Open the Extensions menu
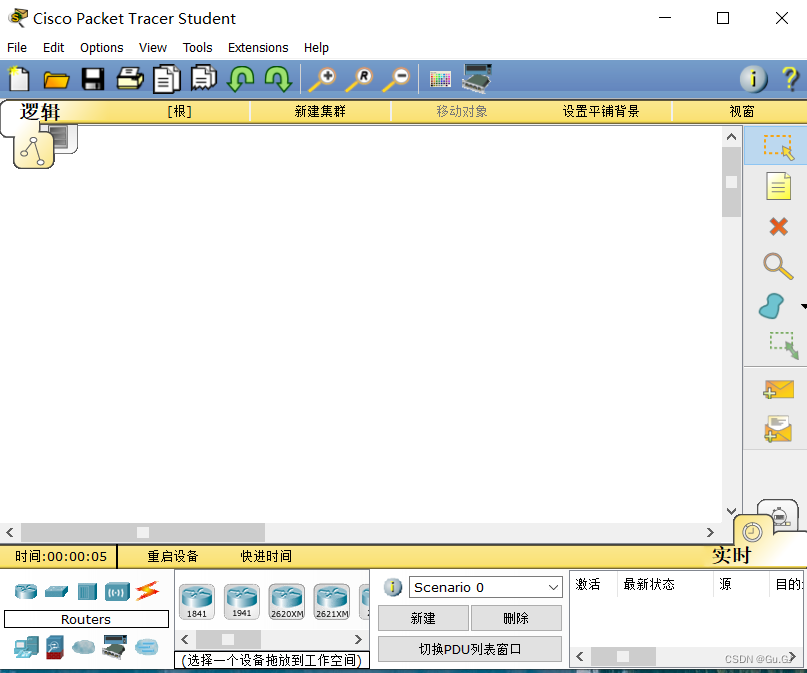The width and height of the screenshot is (807, 673). pos(258,48)
